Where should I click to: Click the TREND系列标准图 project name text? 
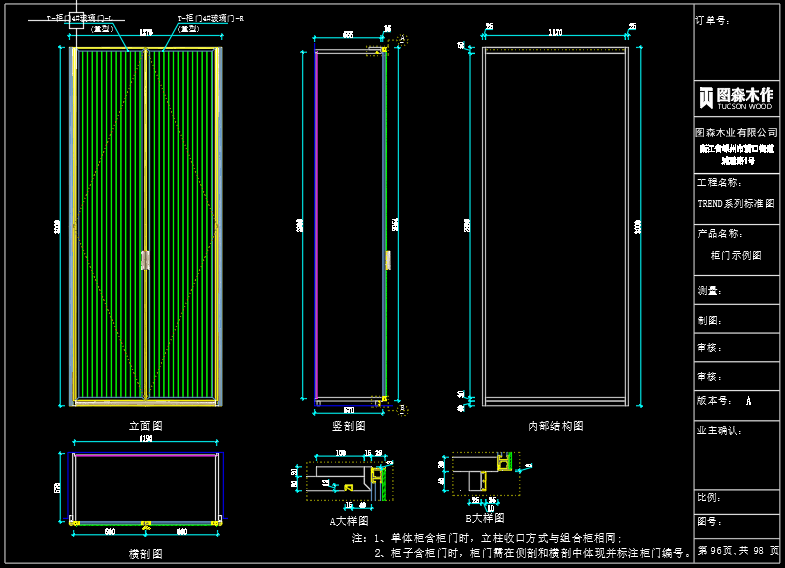[x=736, y=203]
